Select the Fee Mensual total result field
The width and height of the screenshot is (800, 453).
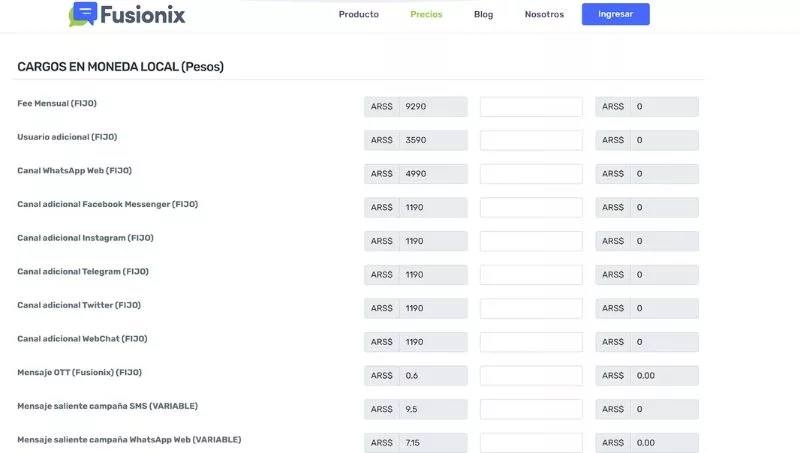pyautogui.click(x=664, y=107)
